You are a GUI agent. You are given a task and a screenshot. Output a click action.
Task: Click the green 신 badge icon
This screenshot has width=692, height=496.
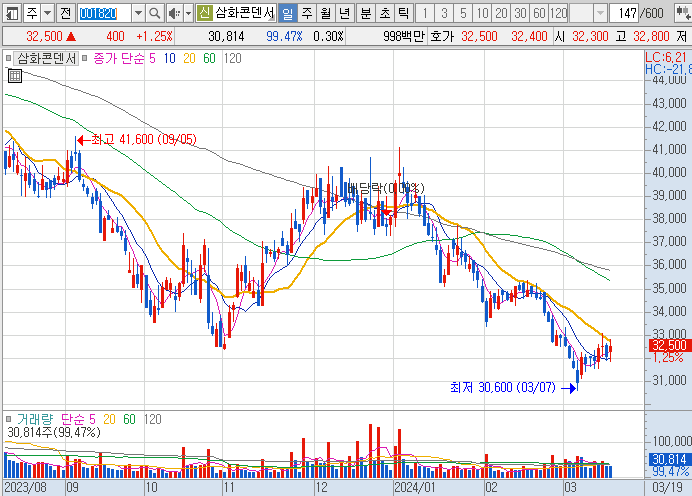pos(204,13)
